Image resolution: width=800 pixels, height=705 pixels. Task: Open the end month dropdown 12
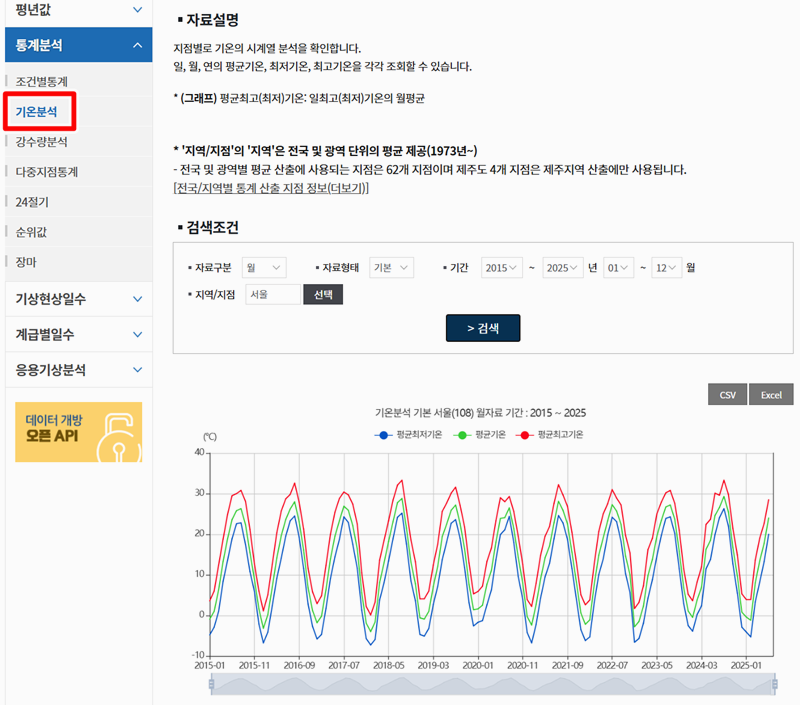point(666,268)
